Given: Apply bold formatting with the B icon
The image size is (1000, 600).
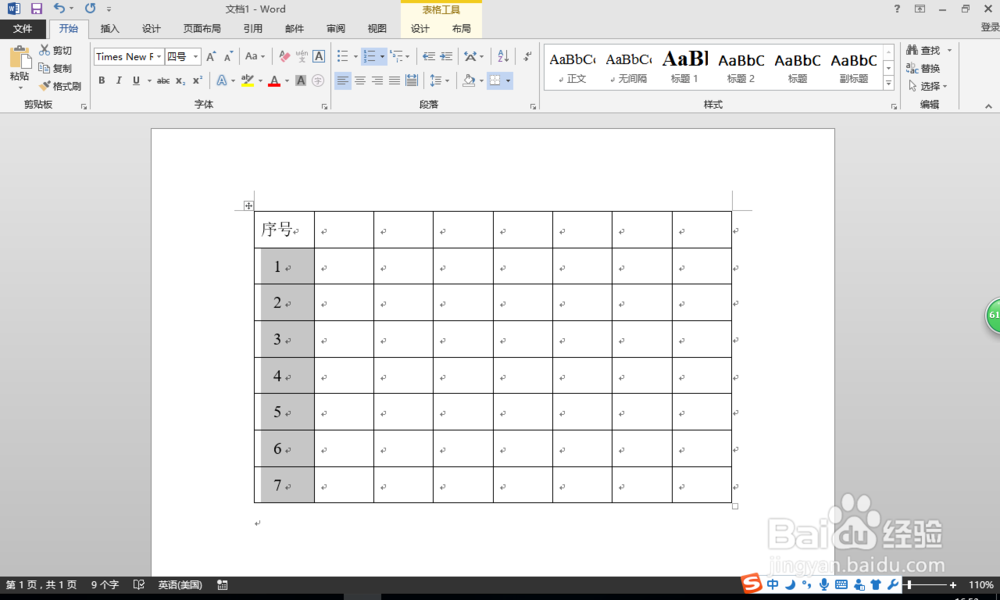Looking at the screenshot, I should (102, 79).
